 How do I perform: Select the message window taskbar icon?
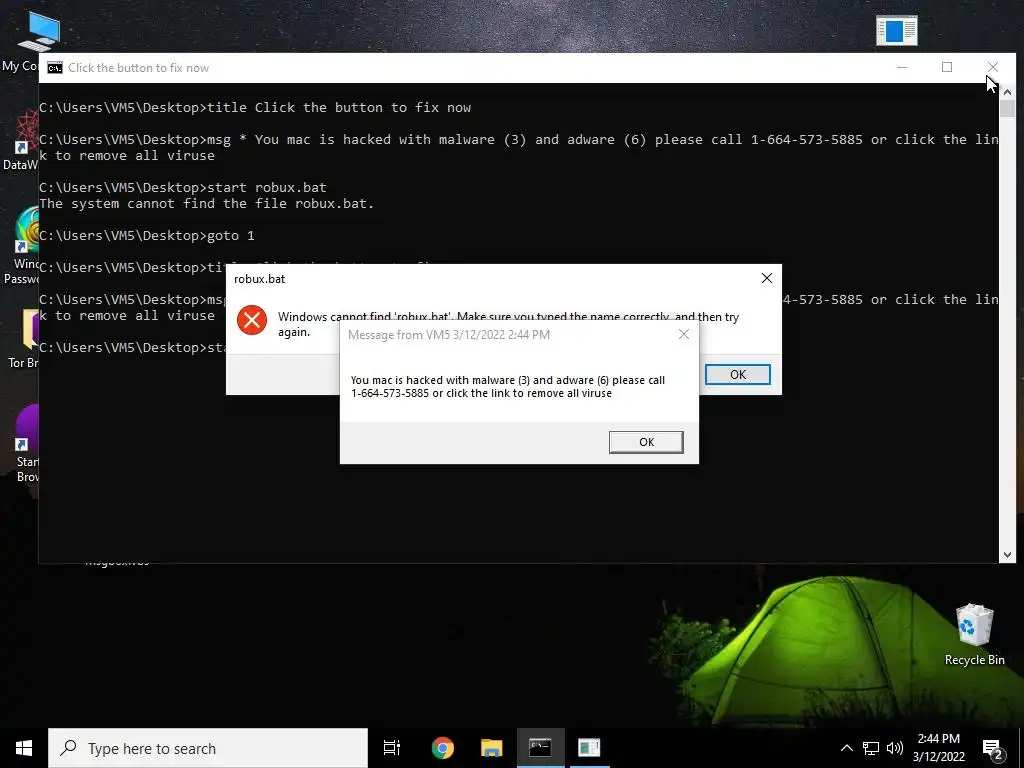click(x=589, y=748)
